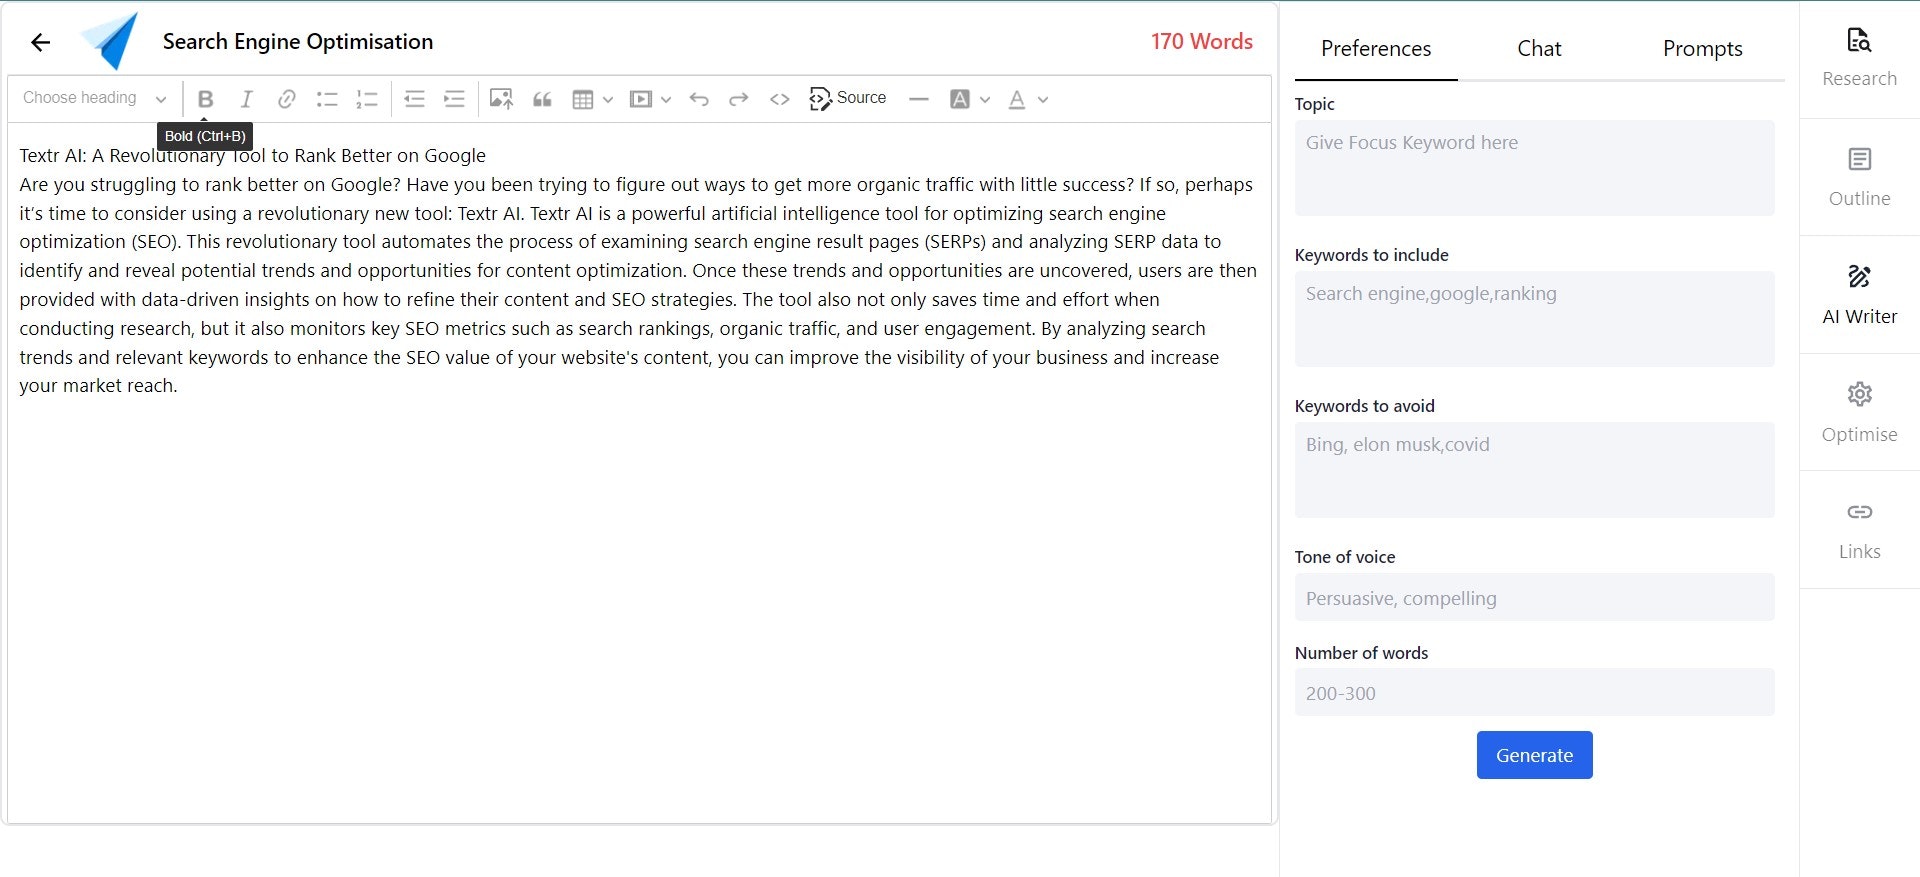This screenshot has height=877, width=1920.
Task: Insert an image with the upload icon
Action: [x=501, y=99]
